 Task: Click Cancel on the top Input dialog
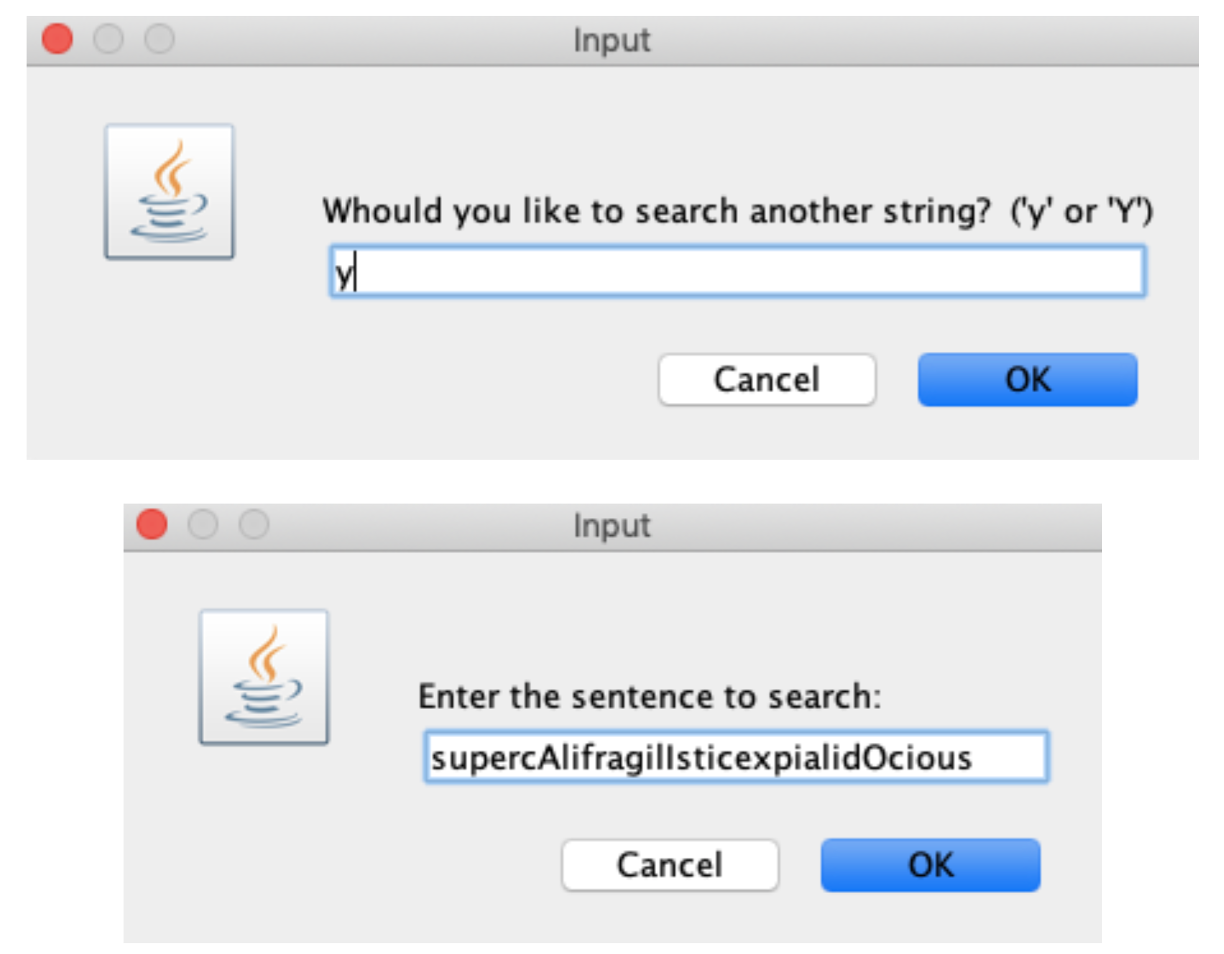[767, 379]
